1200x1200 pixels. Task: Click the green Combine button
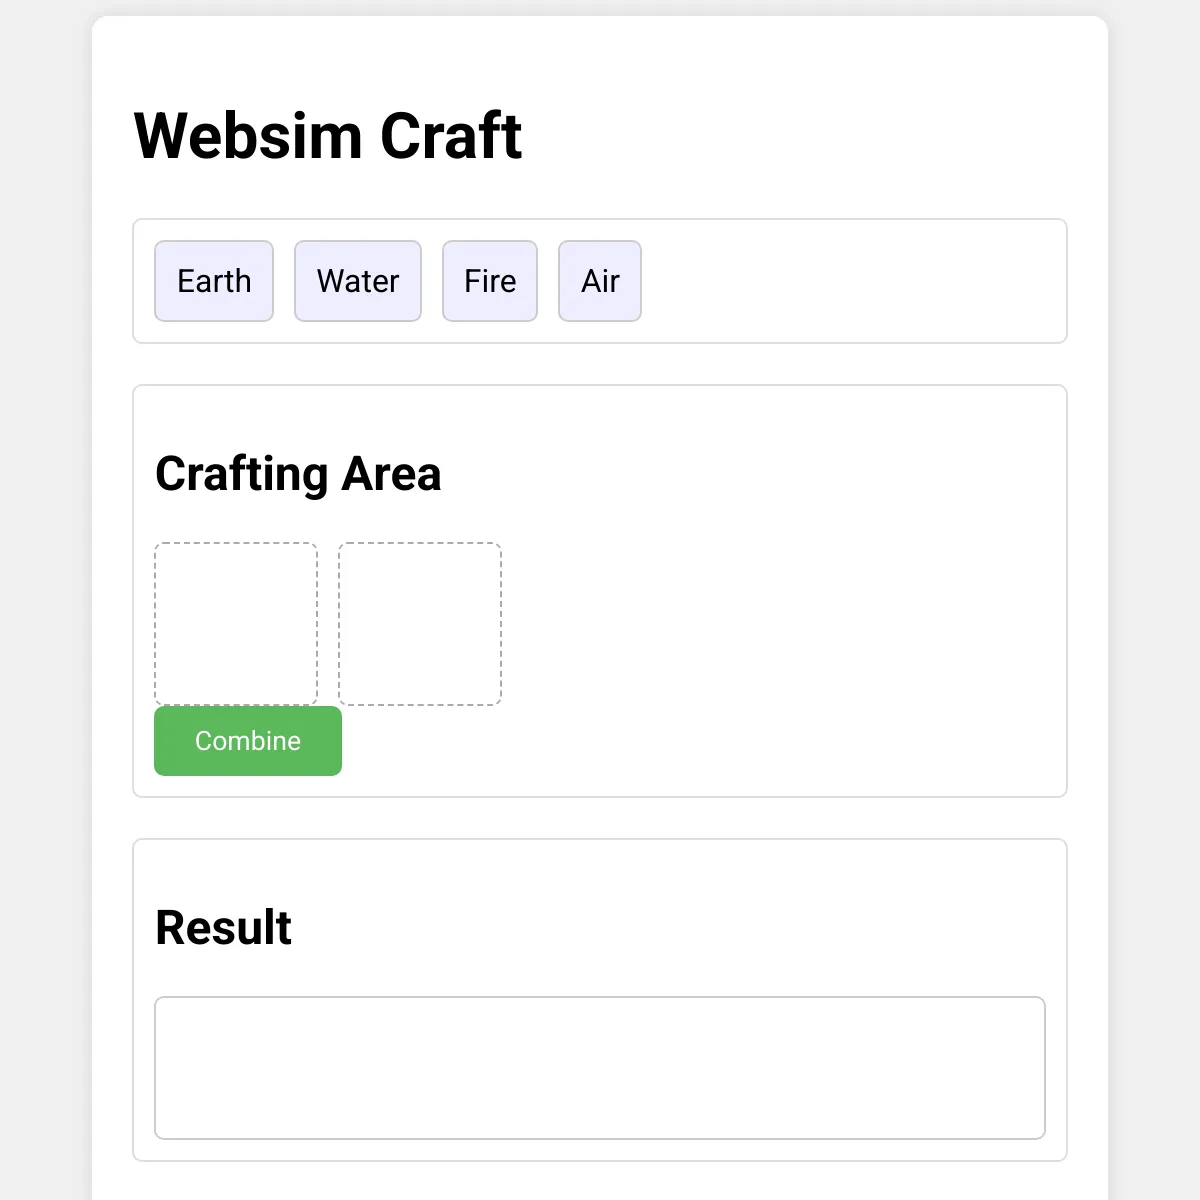[x=248, y=741]
